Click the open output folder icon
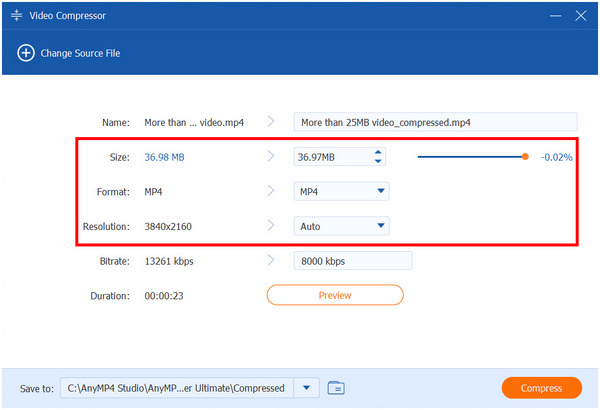 click(336, 388)
